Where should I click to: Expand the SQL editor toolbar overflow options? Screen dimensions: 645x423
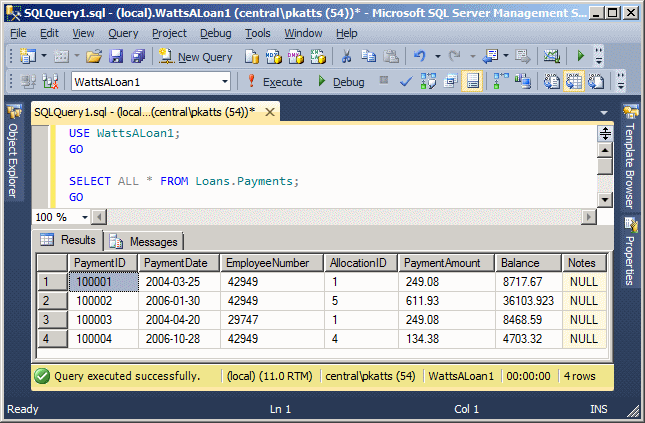pos(620,81)
